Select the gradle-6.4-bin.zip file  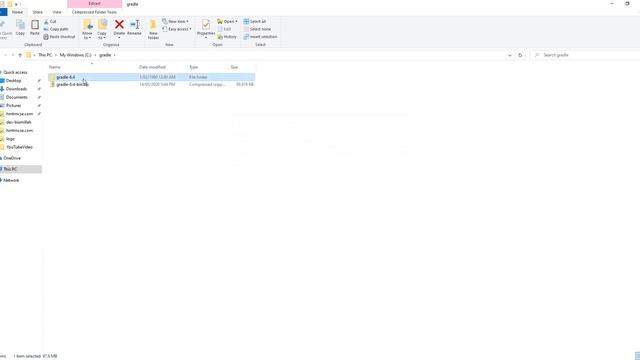tap(72, 84)
